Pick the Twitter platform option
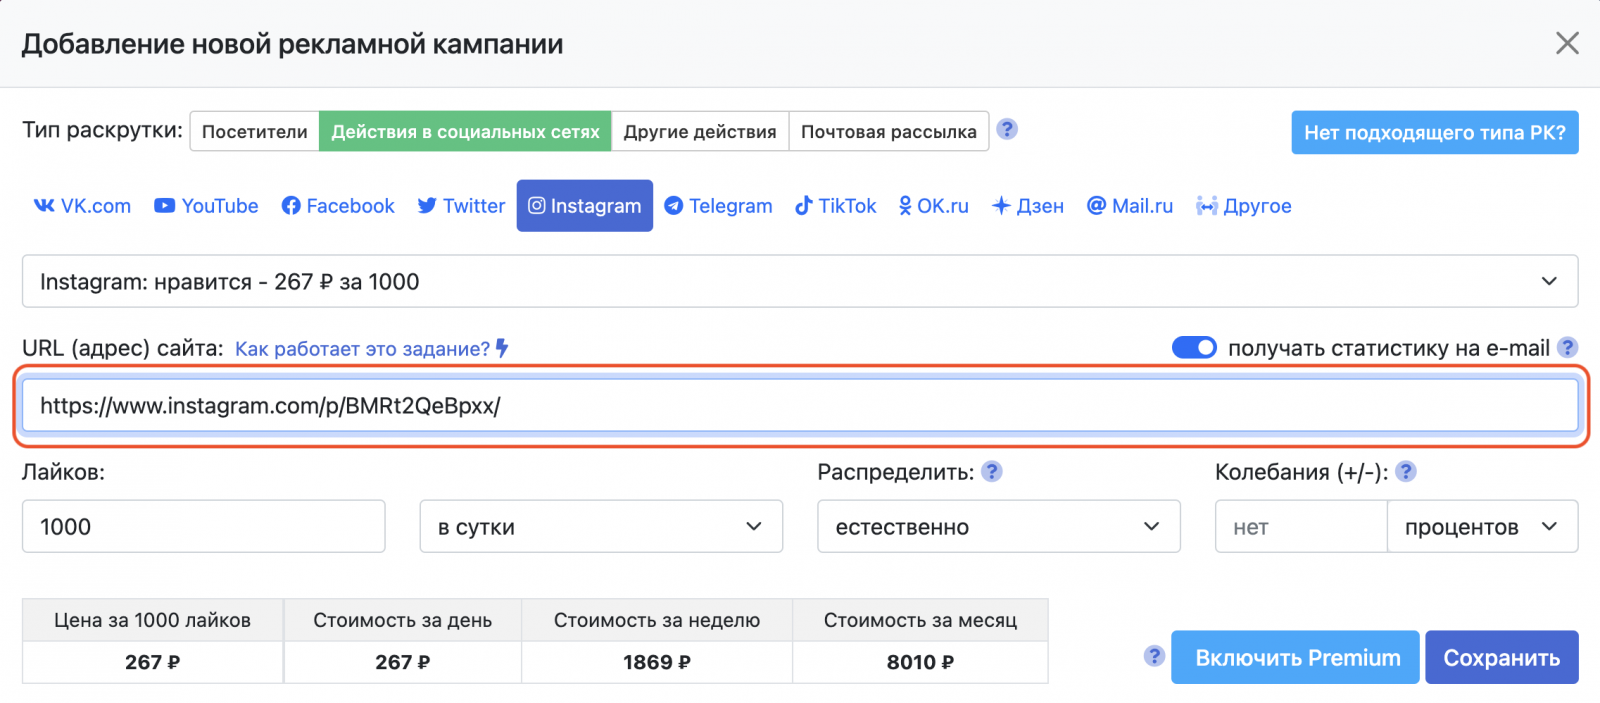1600x703 pixels. tap(461, 206)
